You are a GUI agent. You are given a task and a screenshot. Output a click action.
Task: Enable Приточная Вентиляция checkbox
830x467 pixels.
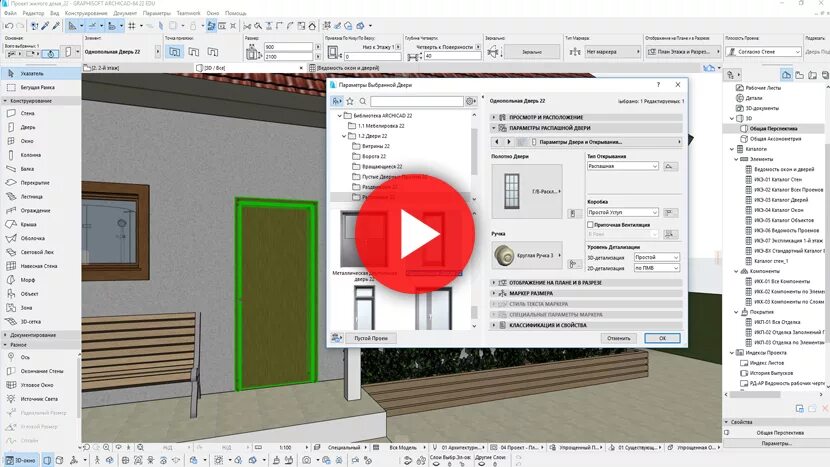click(x=590, y=225)
